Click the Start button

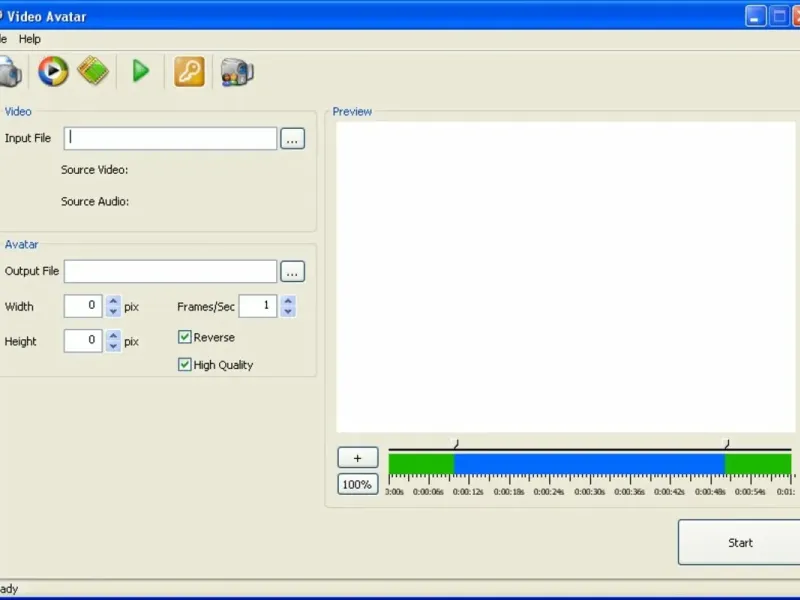[740, 542]
